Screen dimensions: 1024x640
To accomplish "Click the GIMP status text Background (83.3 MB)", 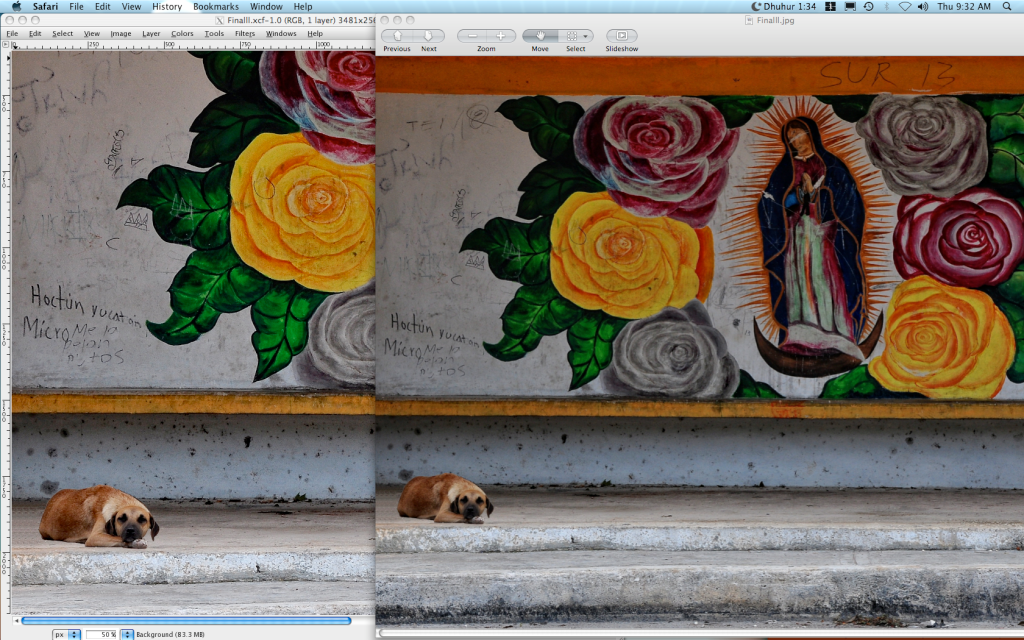I will pos(170,634).
